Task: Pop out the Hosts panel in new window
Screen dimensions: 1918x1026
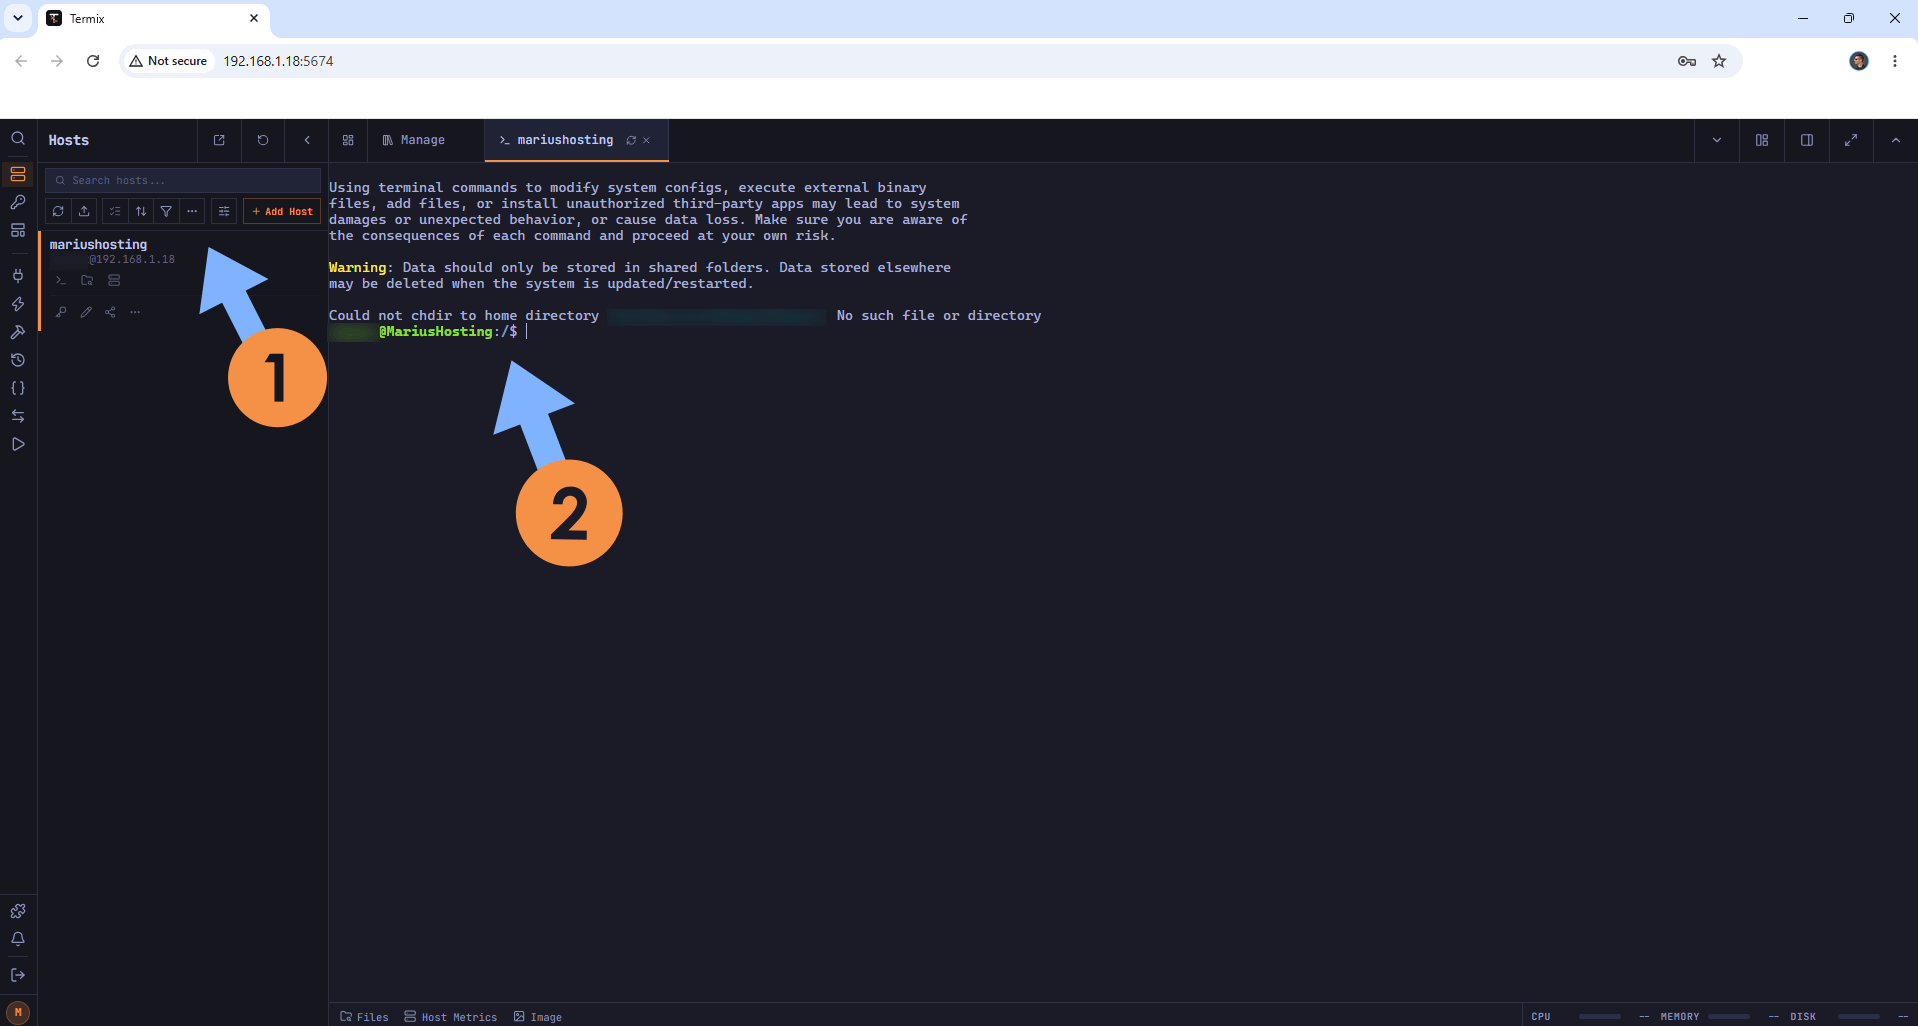Action: point(219,140)
